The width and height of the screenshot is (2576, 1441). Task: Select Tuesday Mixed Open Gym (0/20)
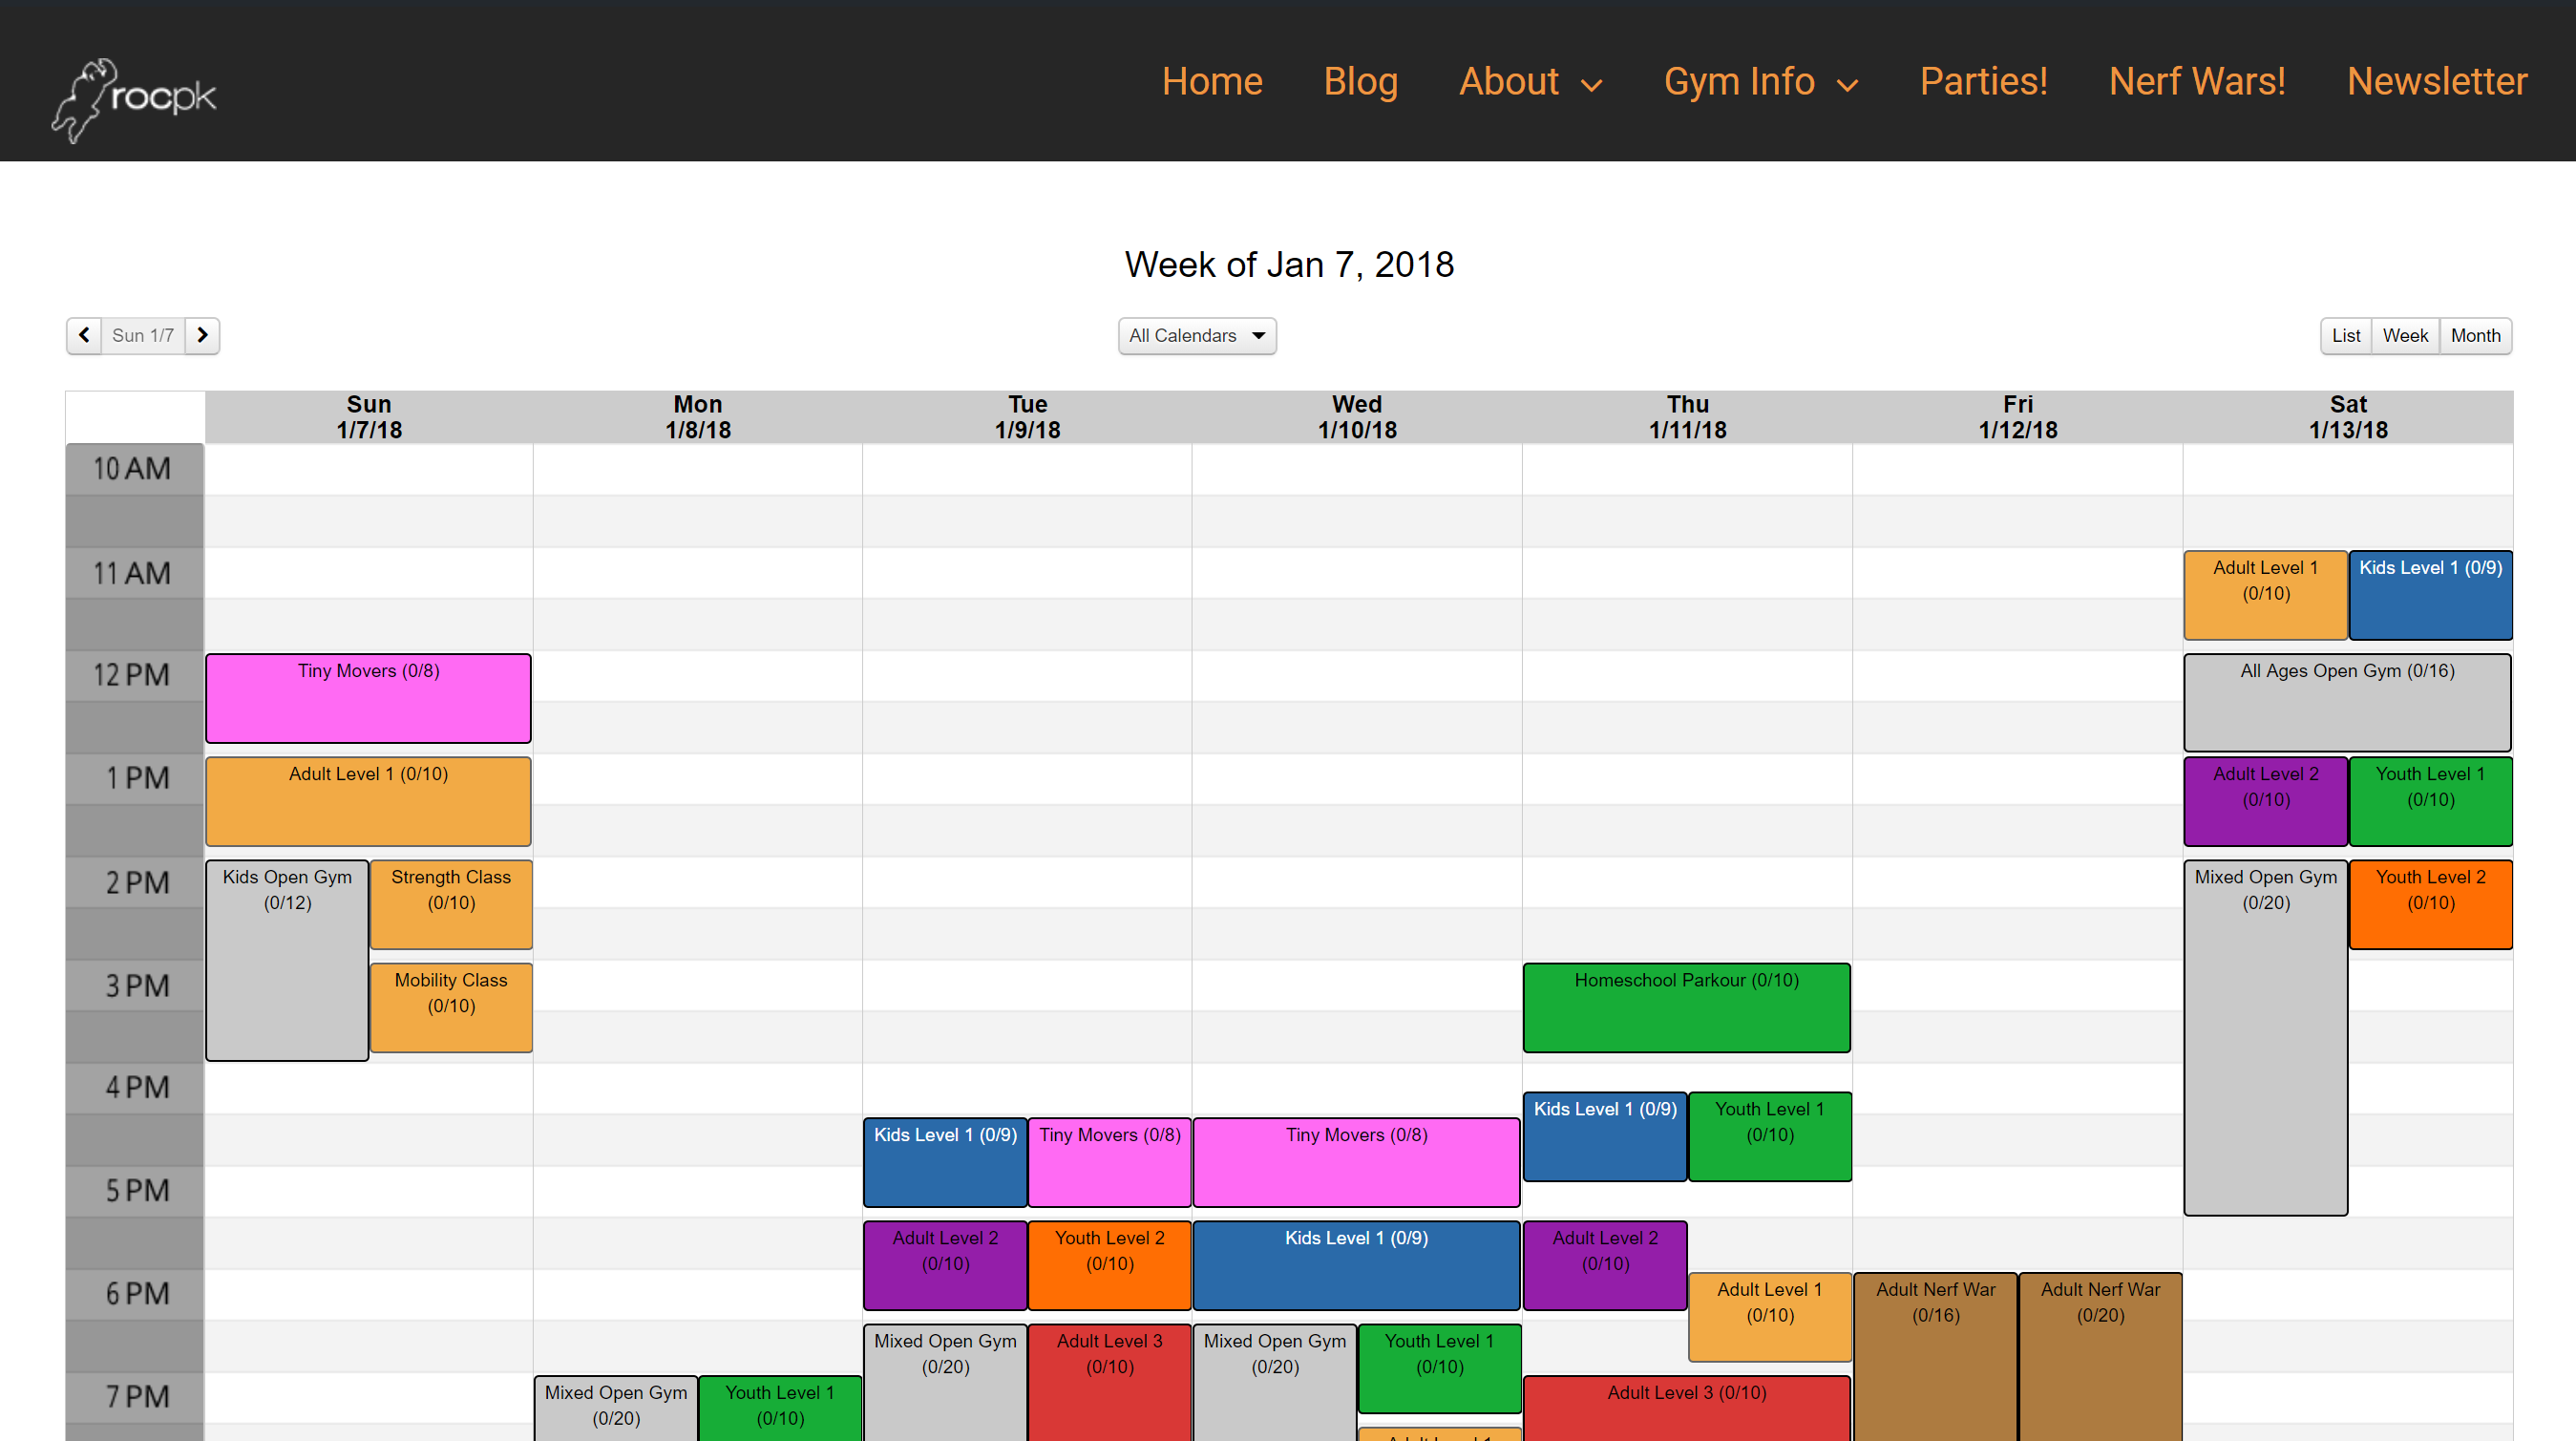click(945, 1382)
